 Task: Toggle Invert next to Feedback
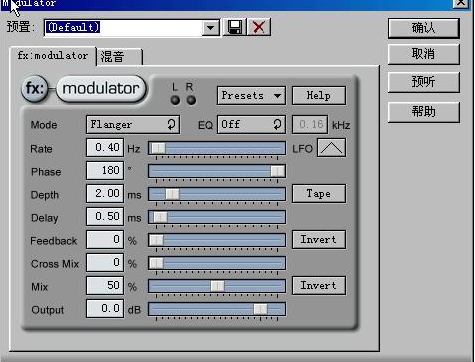[x=319, y=239]
